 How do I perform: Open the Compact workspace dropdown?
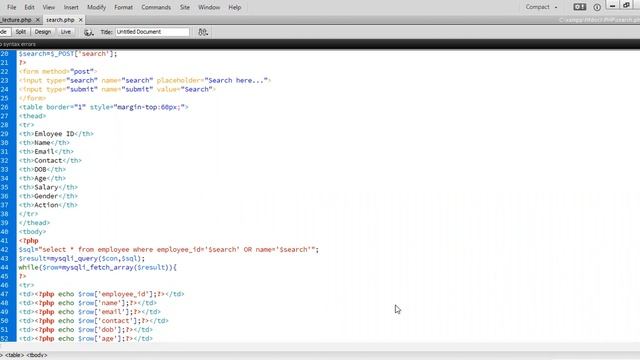tap(541, 7)
